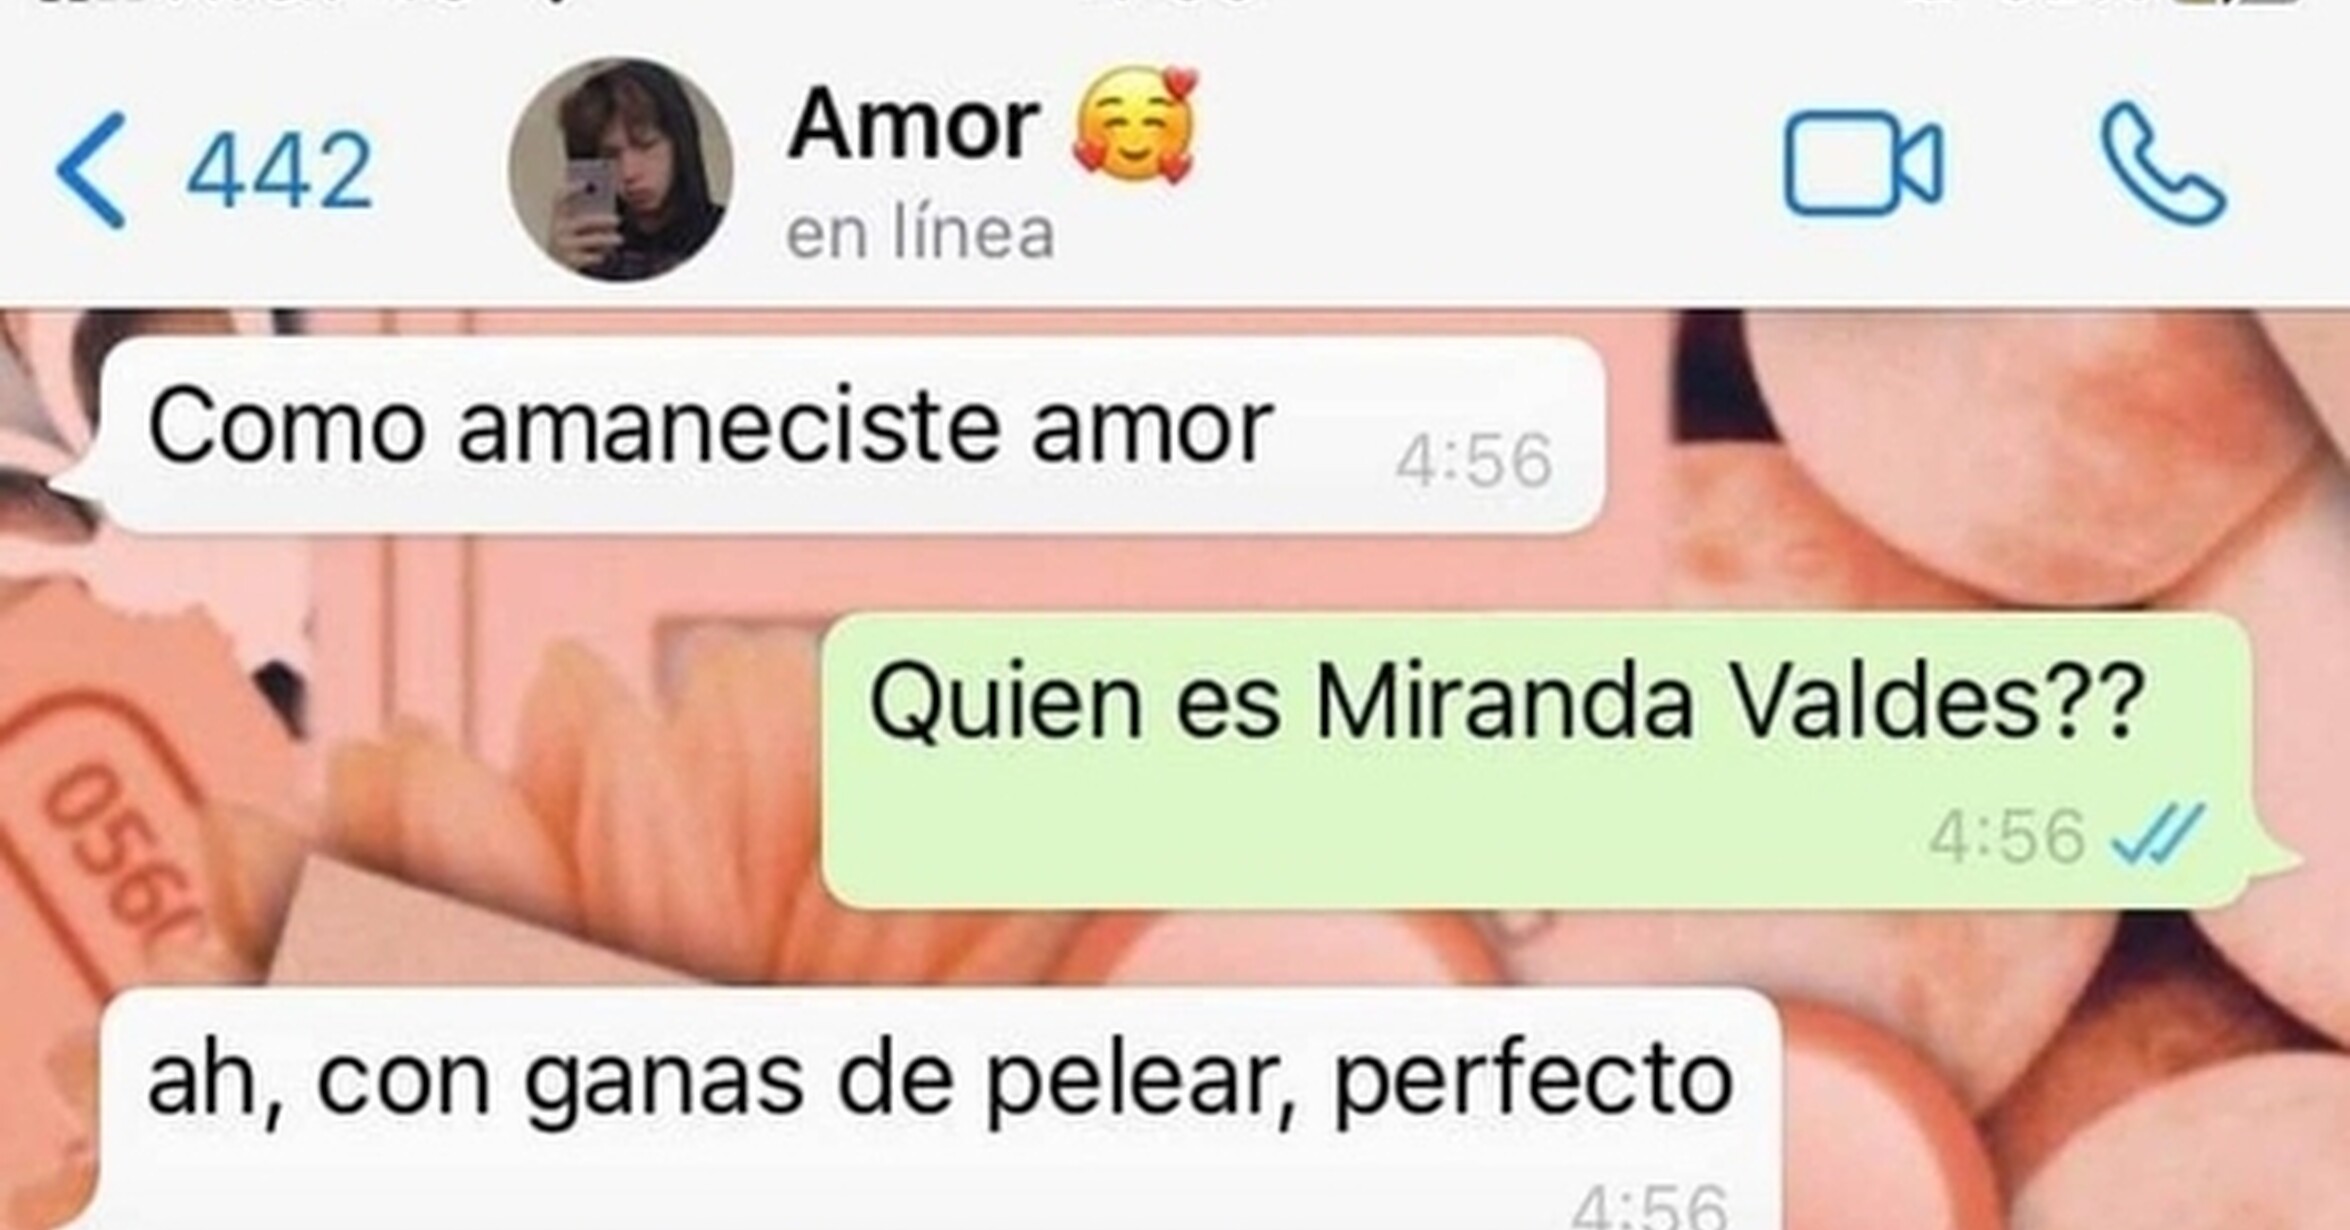The image size is (2350, 1230).
Task: Tap the 4:56 timestamp in the green bubble
Action: coord(2006,836)
